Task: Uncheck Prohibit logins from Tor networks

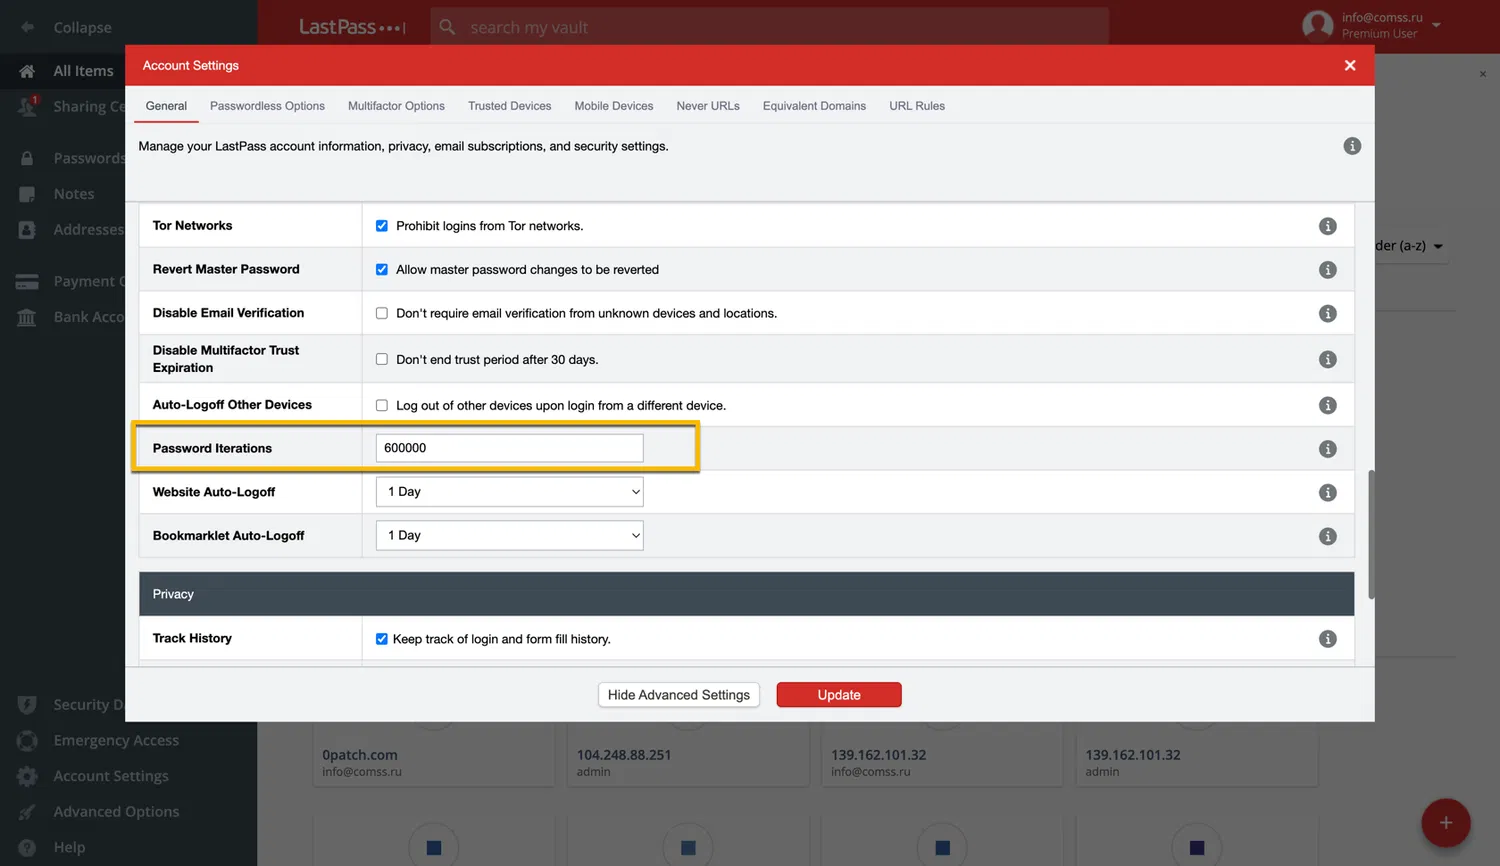Action: coord(382,226)
